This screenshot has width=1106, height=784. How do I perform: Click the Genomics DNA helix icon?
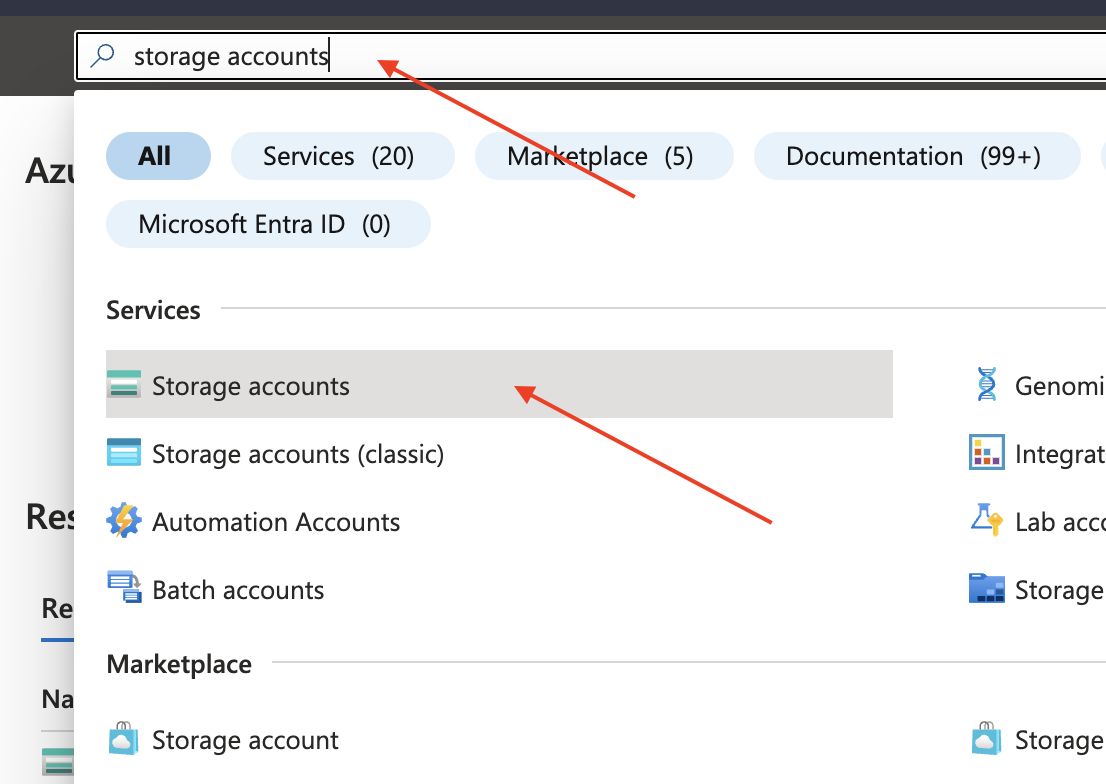coord(987,385)
